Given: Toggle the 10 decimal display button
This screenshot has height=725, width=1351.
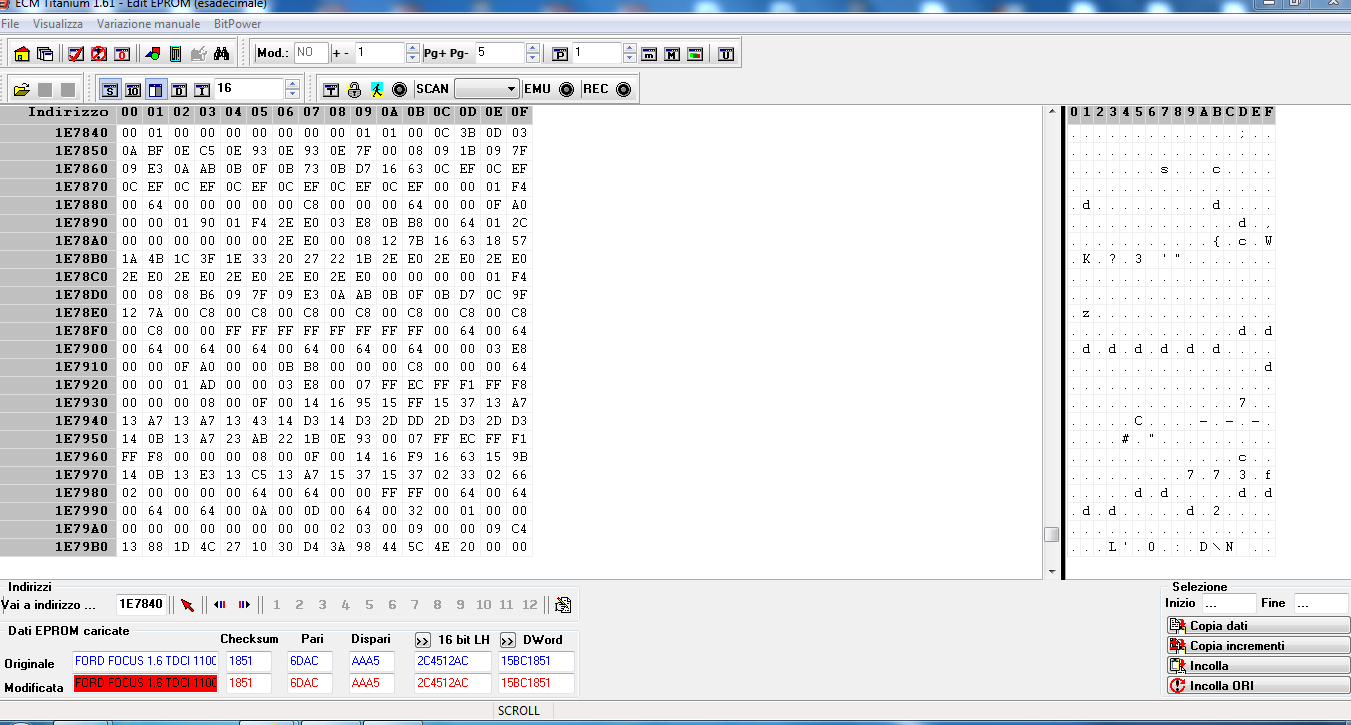Looking at the screenshot, I should (x=133, y=89).
